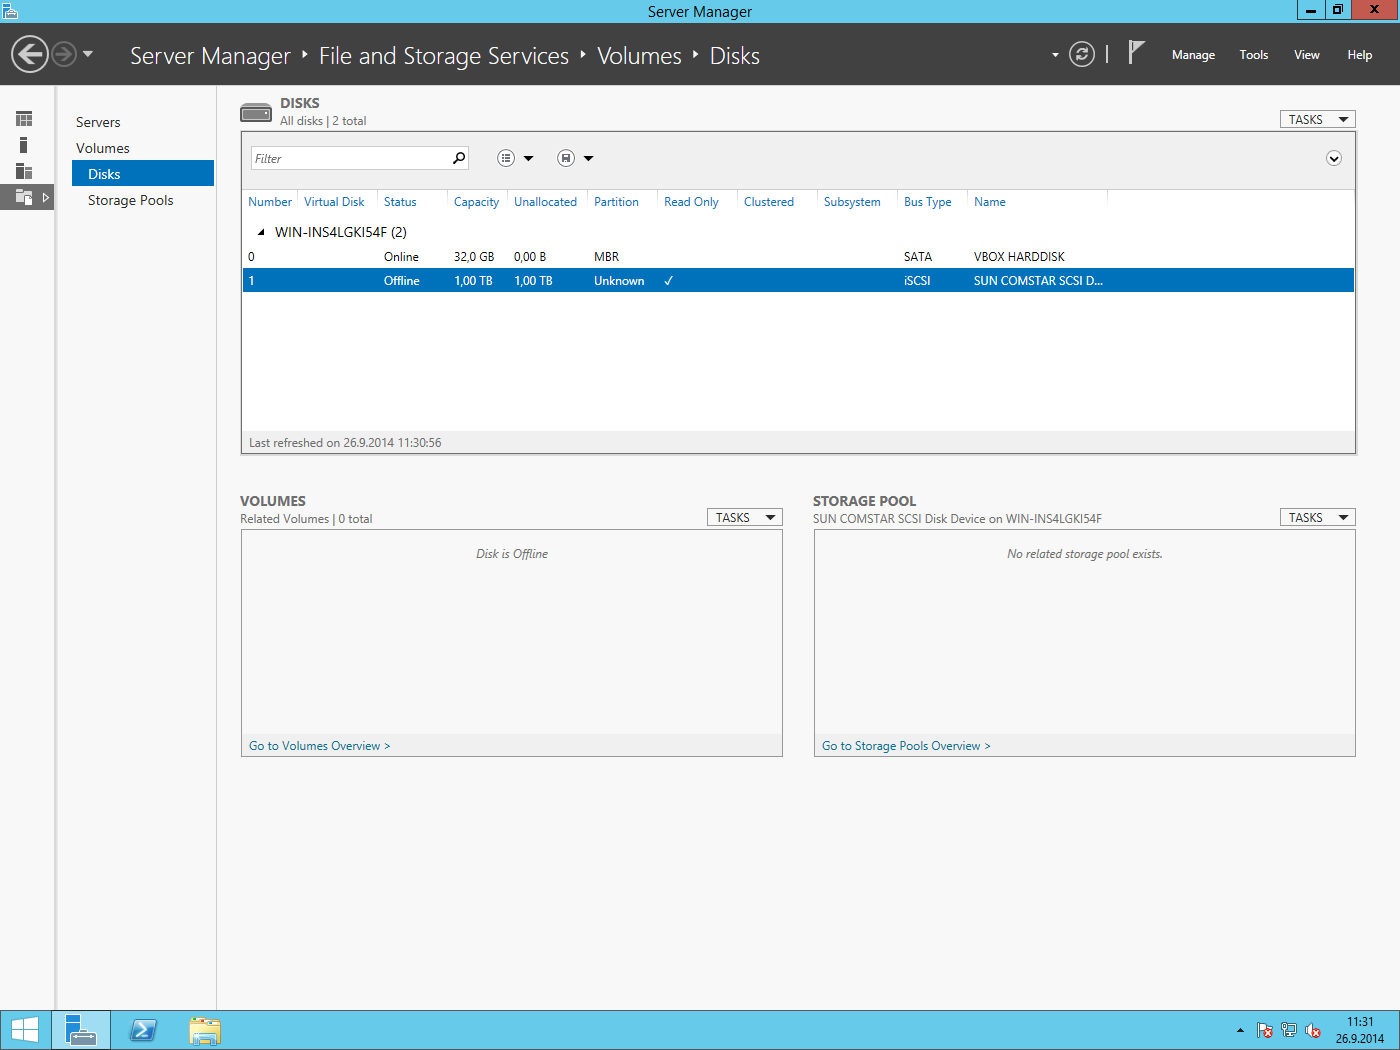1400x1050 pixels.
Task: Sort by the Clustered column header
Action: click(769, 202)
